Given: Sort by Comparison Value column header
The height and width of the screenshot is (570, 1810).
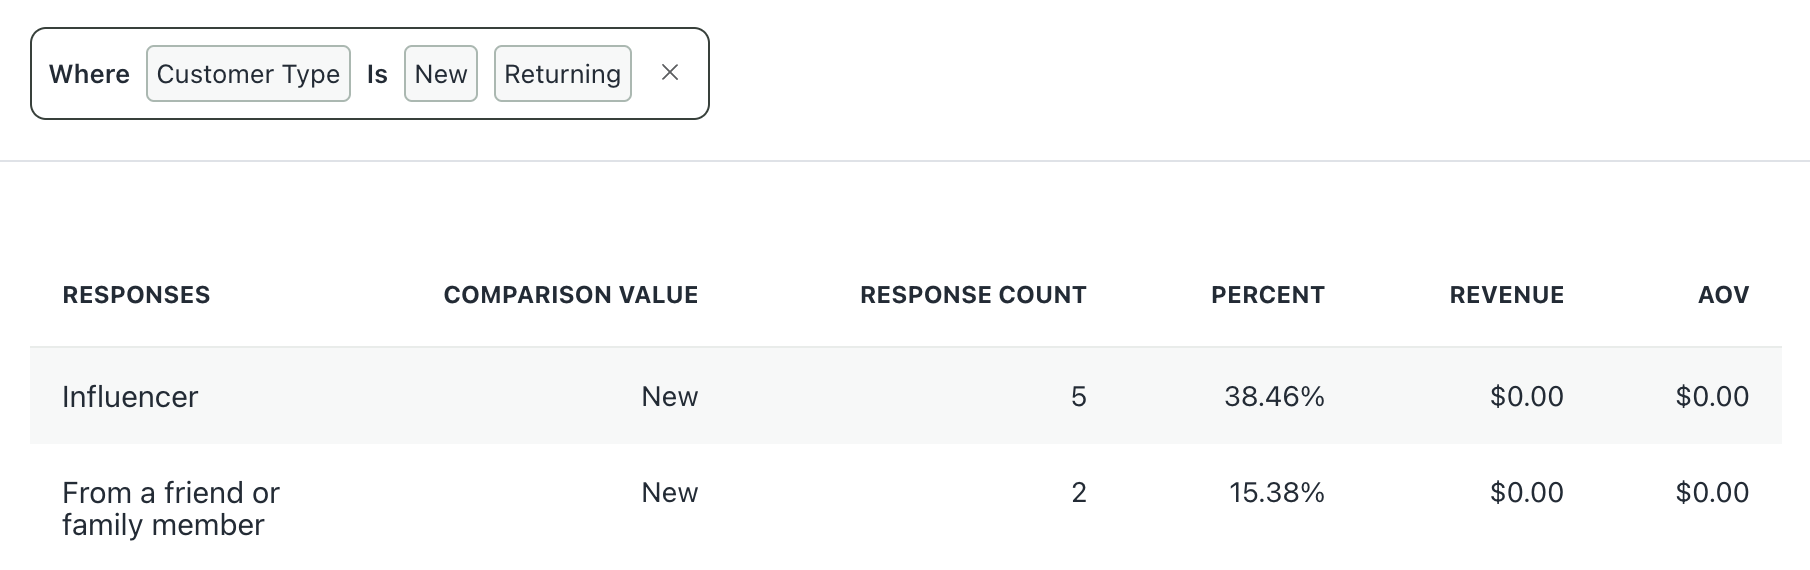Looking at the screenshot, I should pyautogui.click(x=571, y=295).
